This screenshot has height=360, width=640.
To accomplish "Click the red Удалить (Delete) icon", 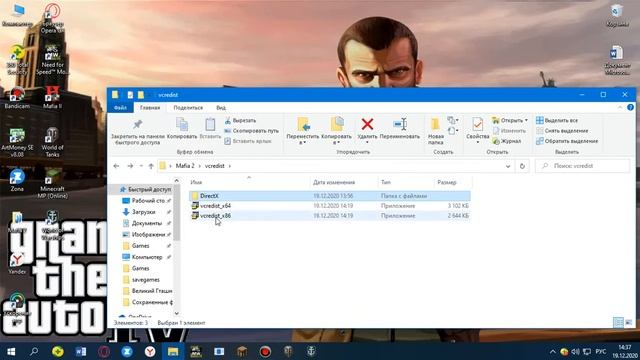I will coord(367,124).
